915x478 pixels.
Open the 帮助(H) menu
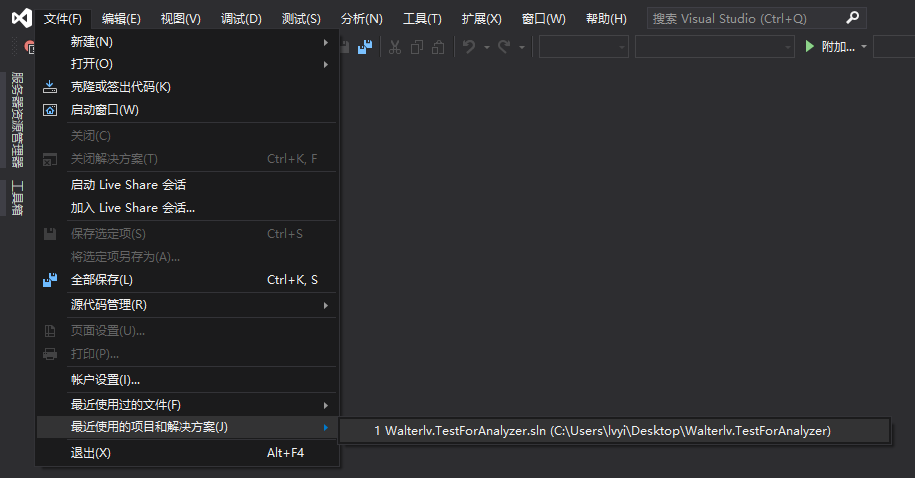[606, 19]
